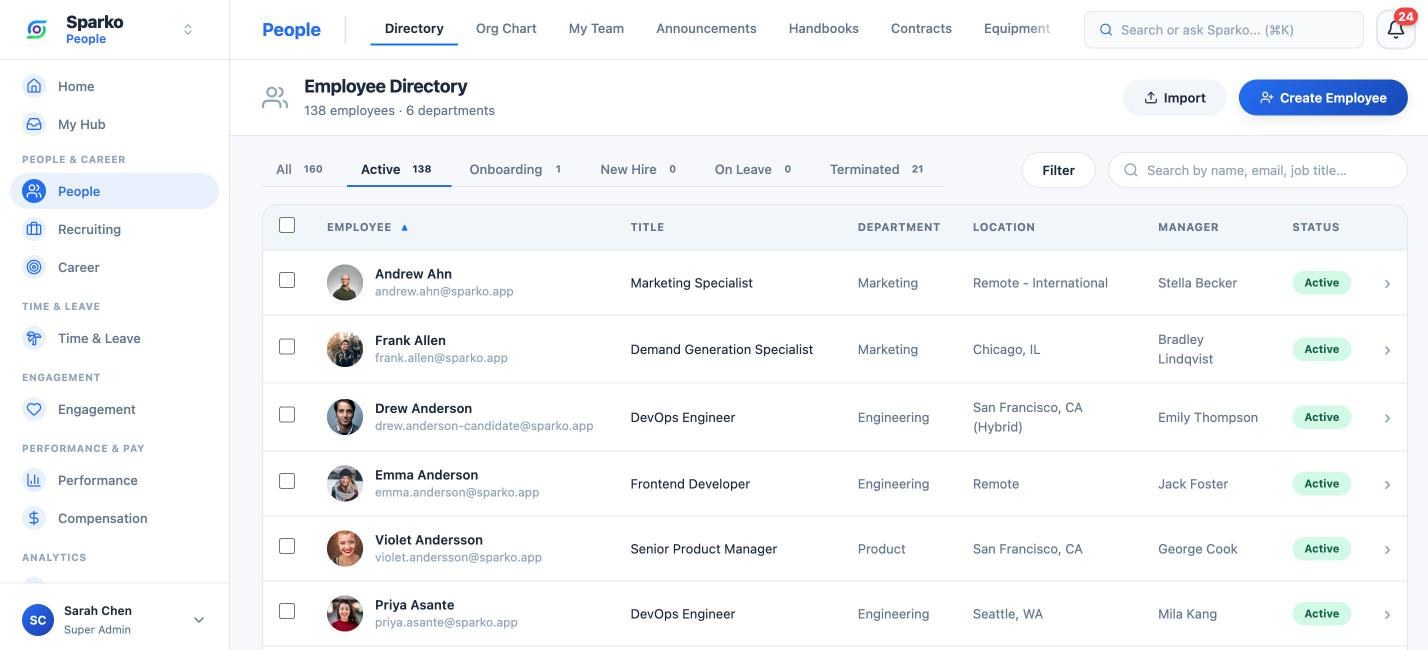Switch to the Org Chart tab
This screenshot has height=650, width=1428.
506,28
